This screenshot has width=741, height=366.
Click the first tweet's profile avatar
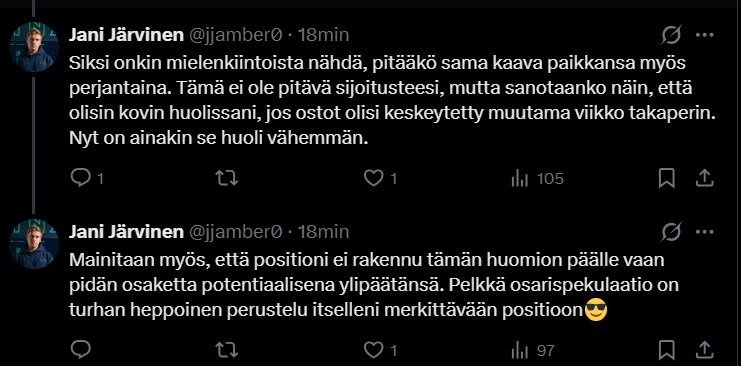pos(34,47)
